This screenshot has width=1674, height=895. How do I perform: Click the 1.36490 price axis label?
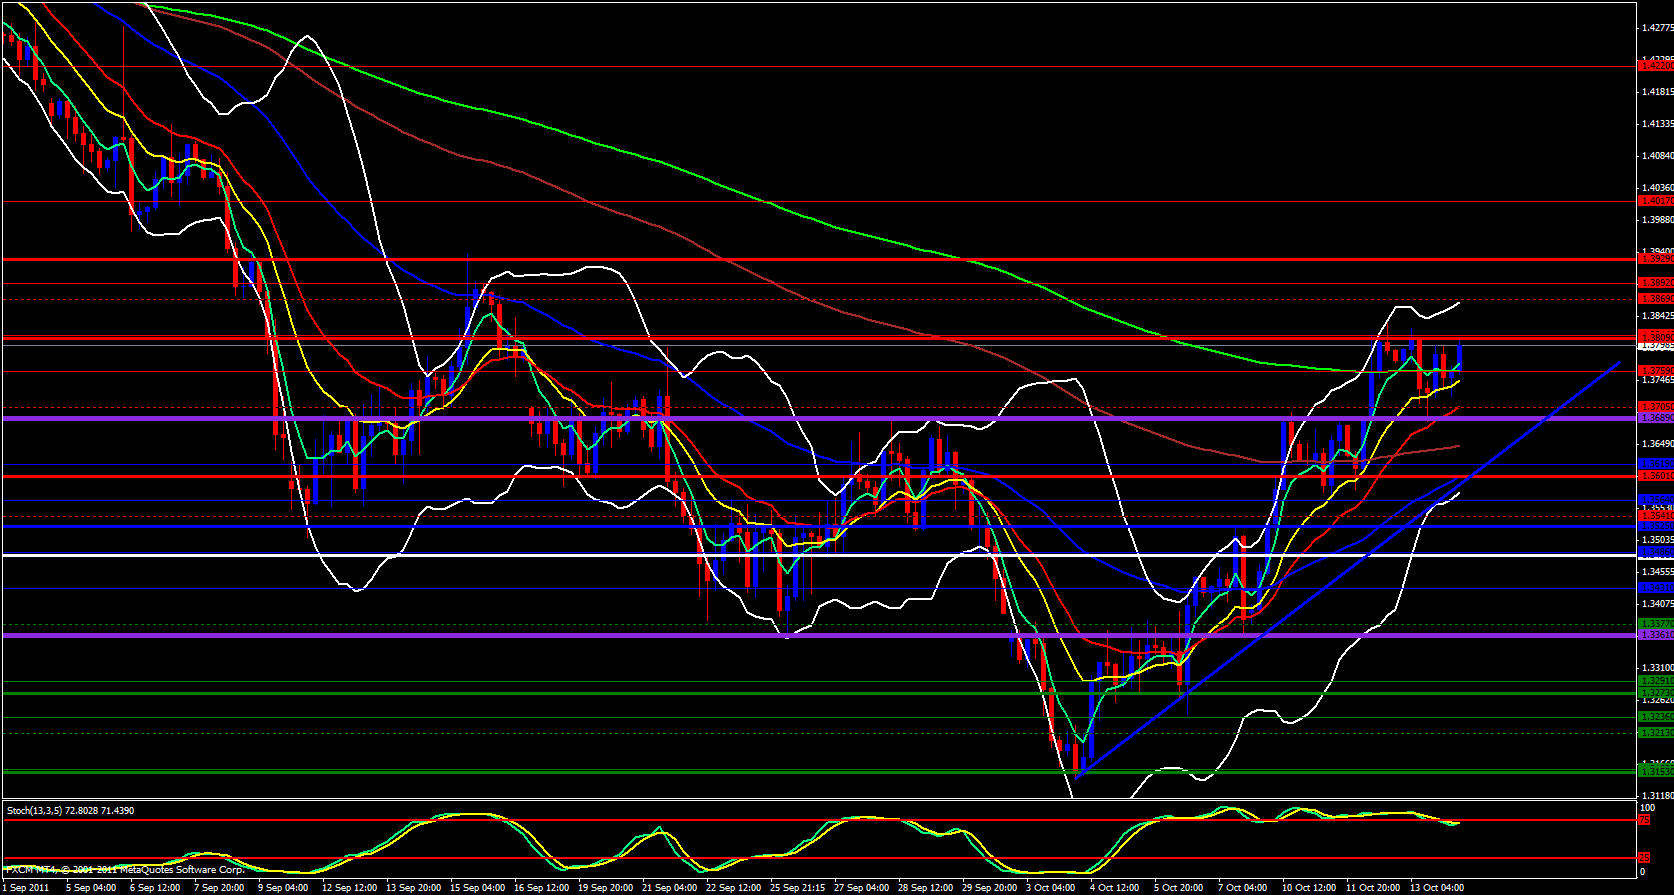(1657, 444)
